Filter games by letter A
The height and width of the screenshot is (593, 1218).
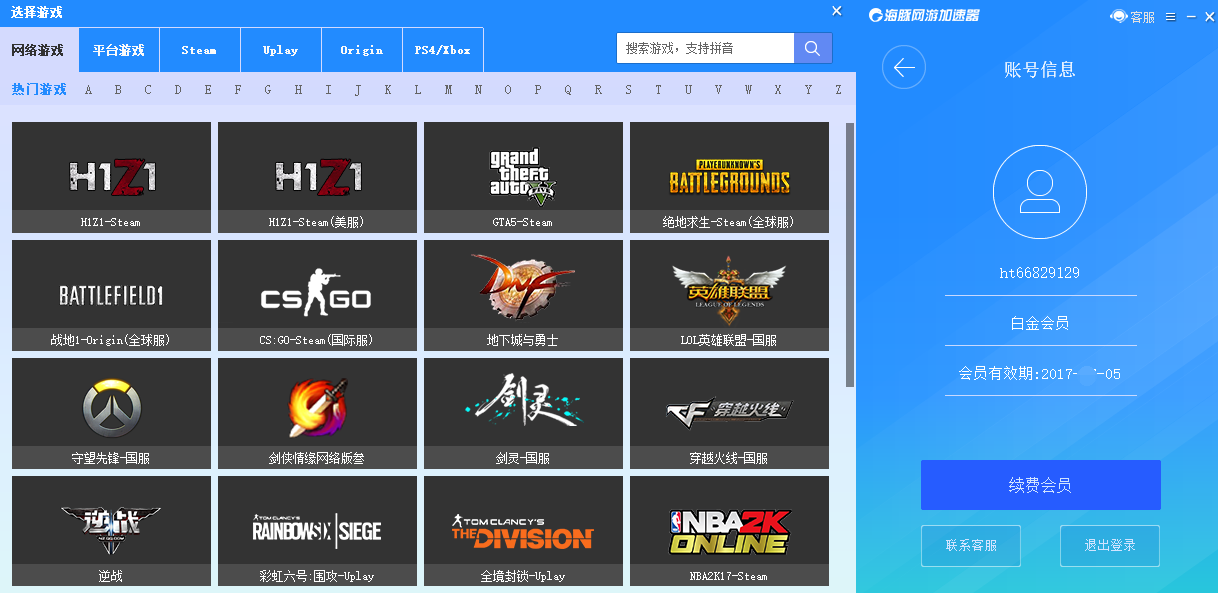88,90
